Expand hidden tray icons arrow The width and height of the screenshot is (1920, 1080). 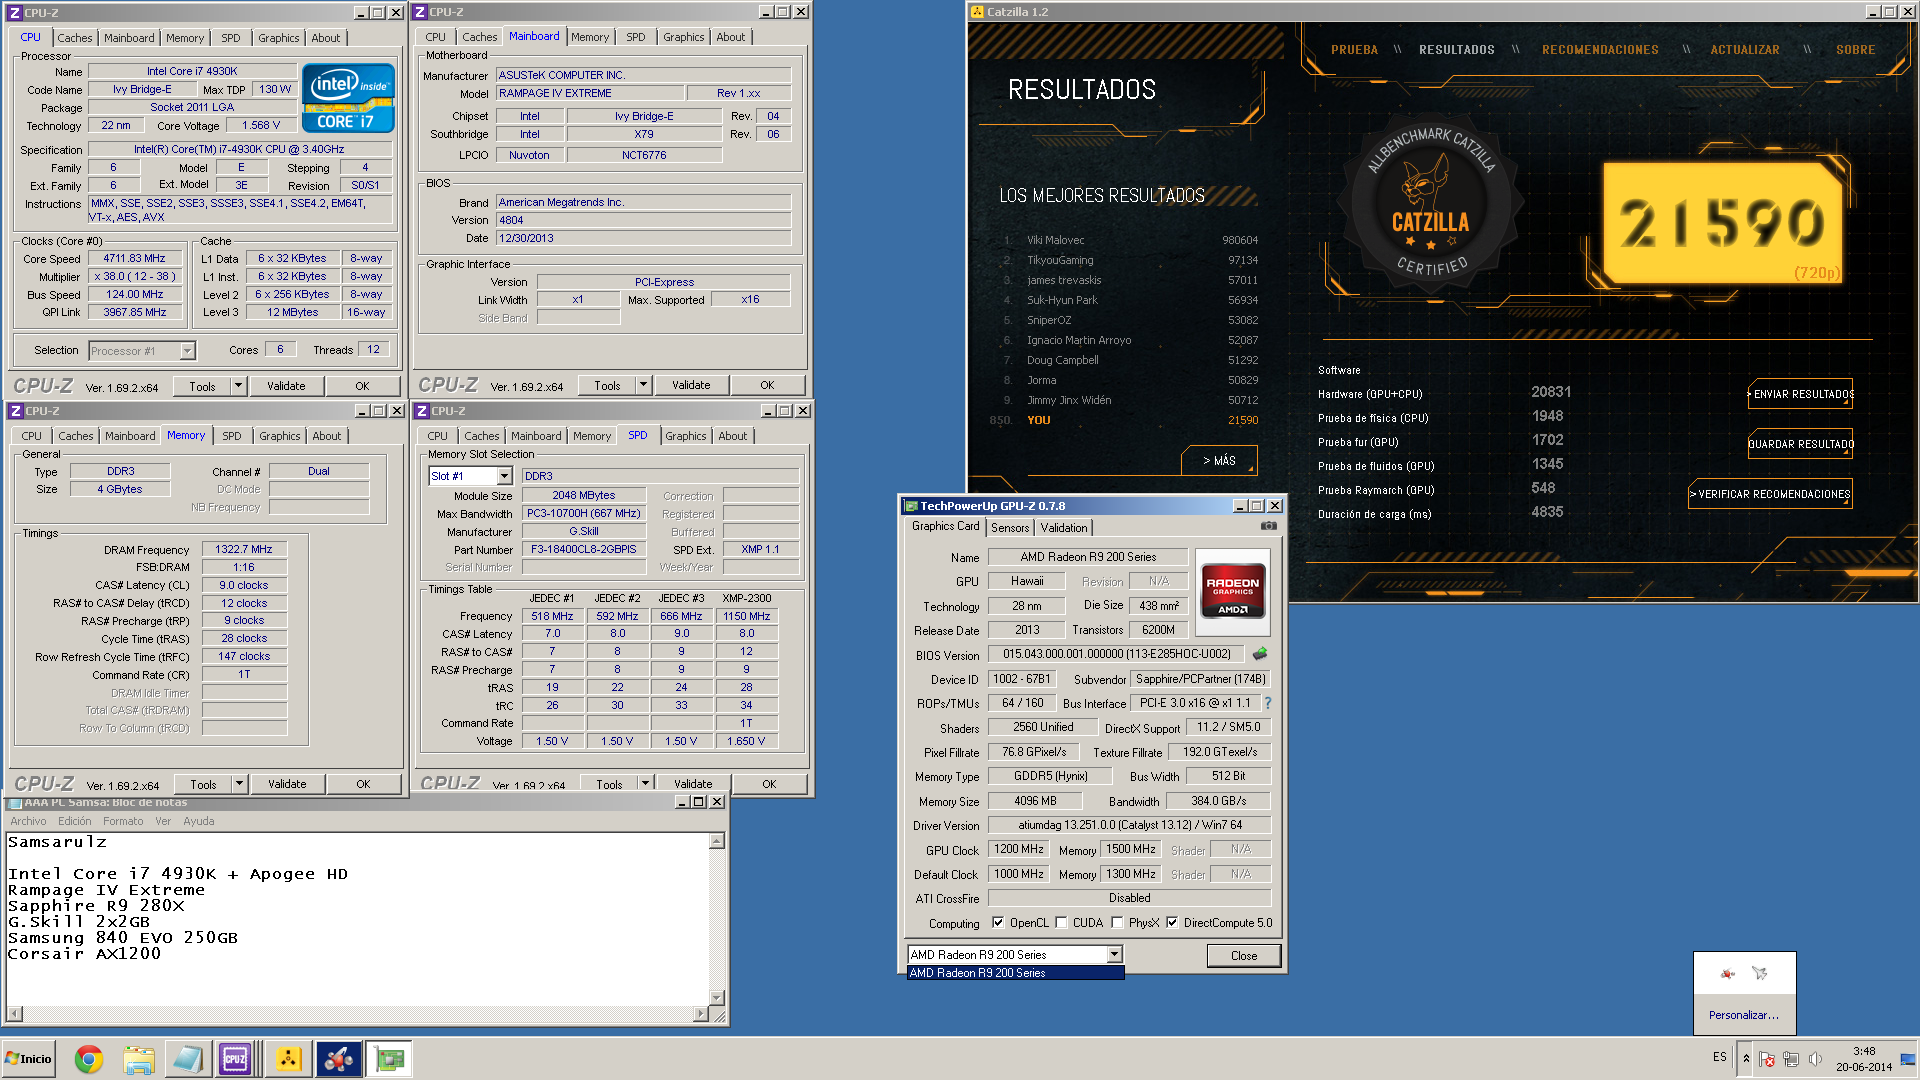click(x=1746, y=1059)
